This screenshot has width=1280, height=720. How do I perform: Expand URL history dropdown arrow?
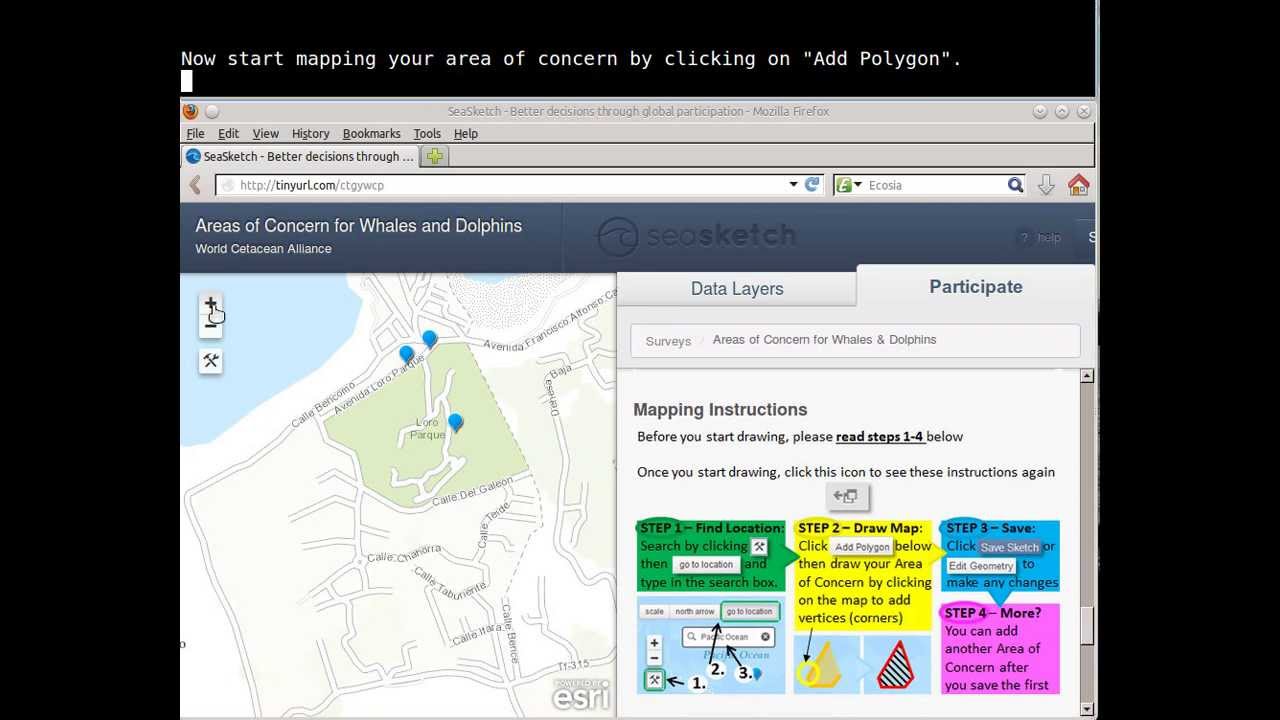[x=793, y=184]
